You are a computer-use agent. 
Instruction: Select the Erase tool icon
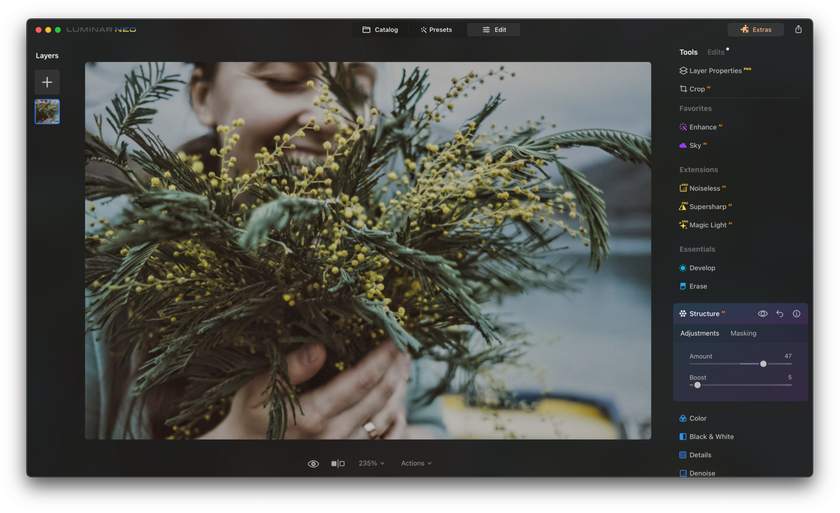click(x=683, y=286)
